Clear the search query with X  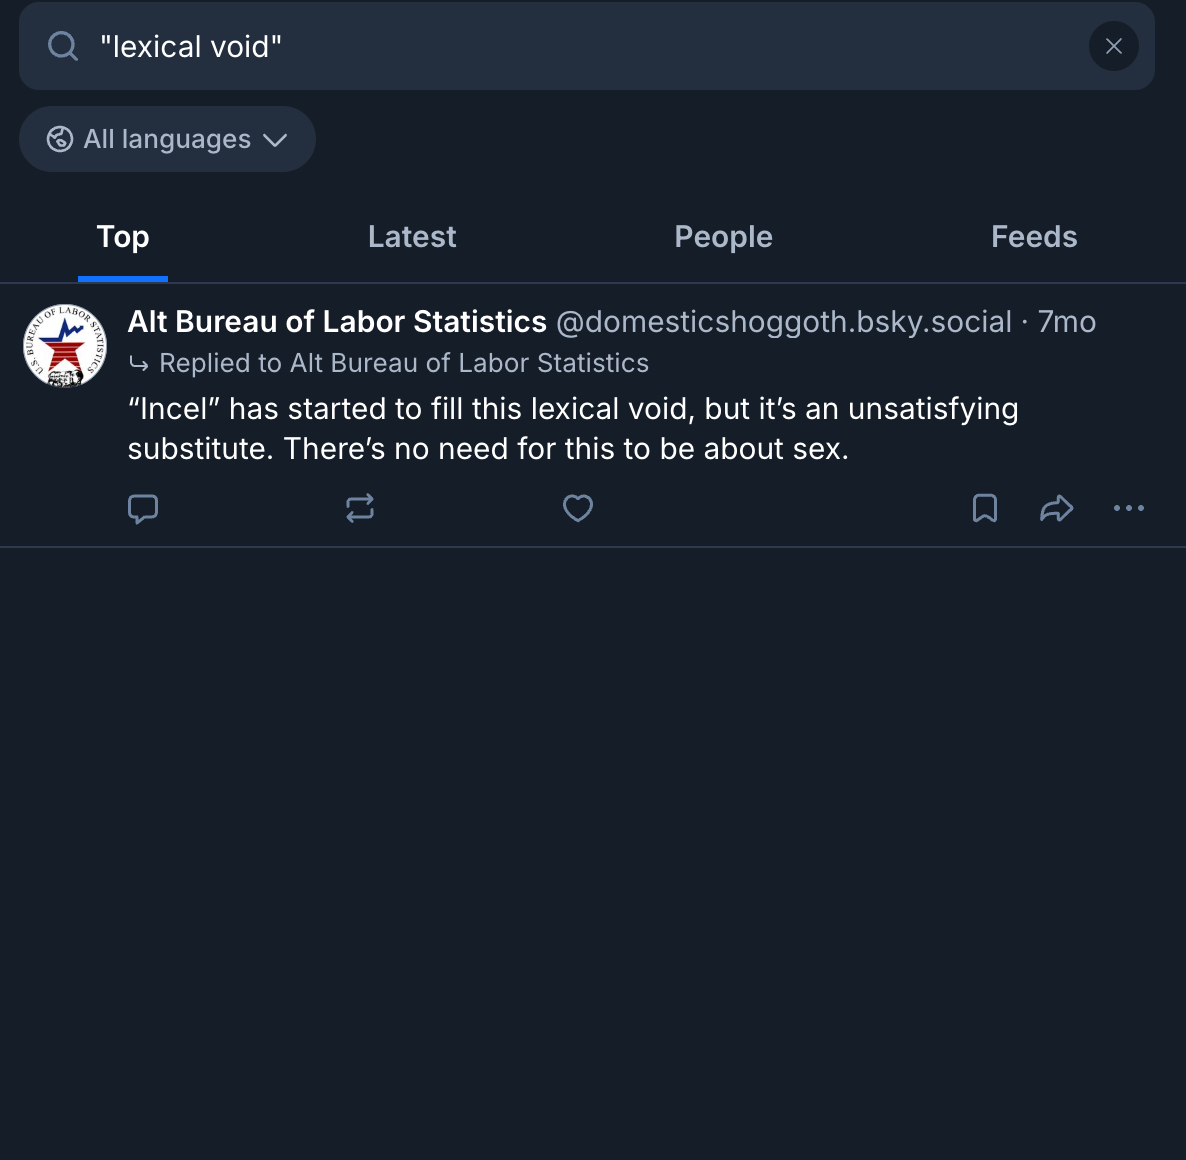coord(1113,46)
